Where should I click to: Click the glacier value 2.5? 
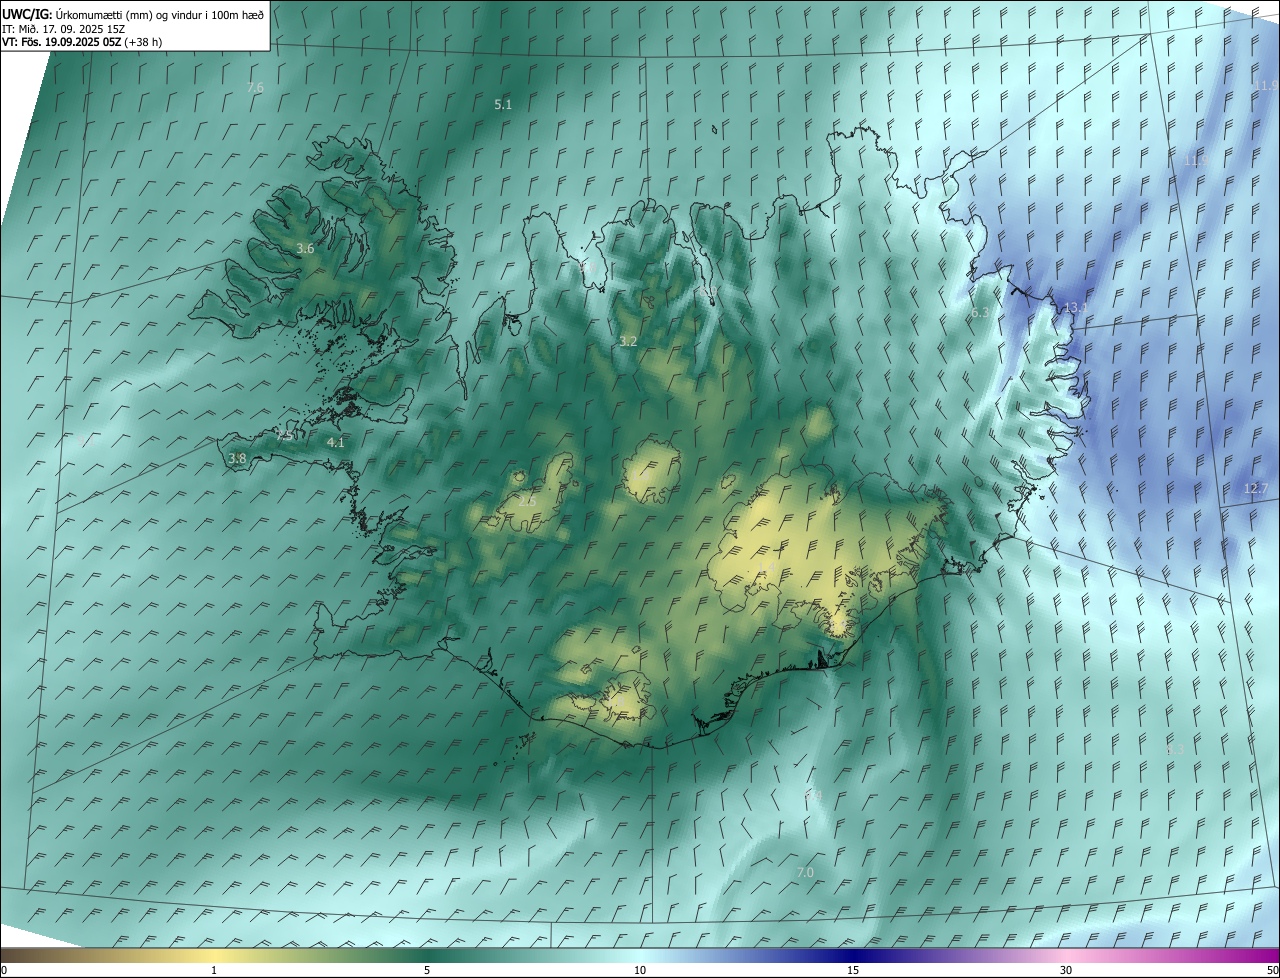(528, 501)
